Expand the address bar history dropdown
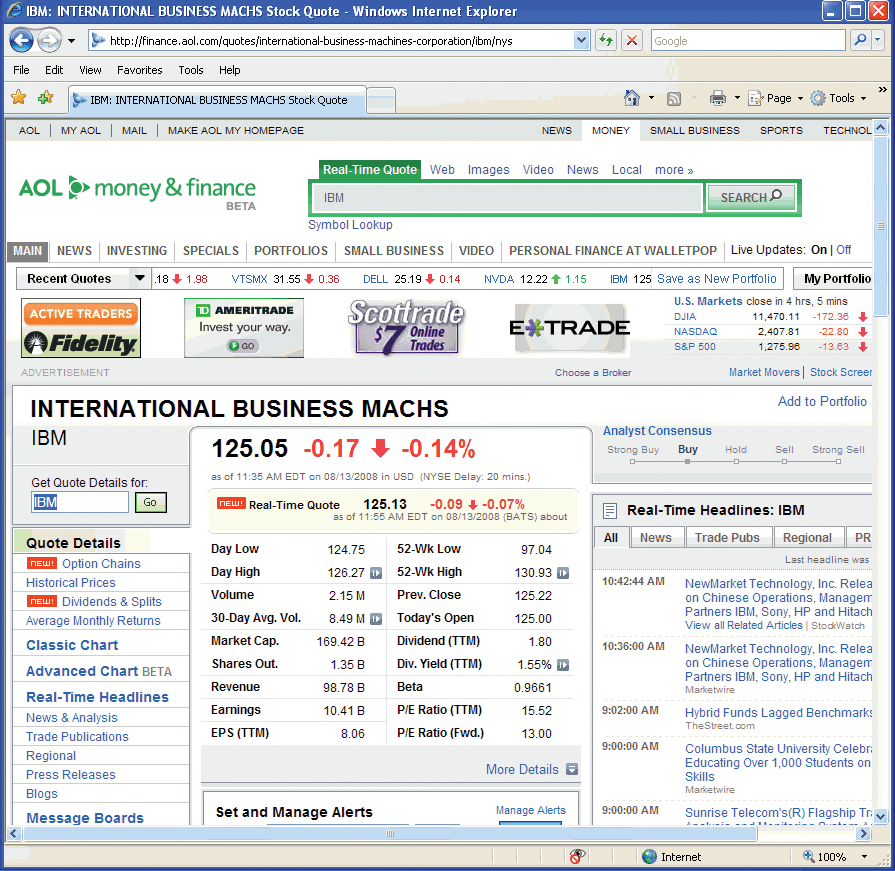 coord(580,41)
